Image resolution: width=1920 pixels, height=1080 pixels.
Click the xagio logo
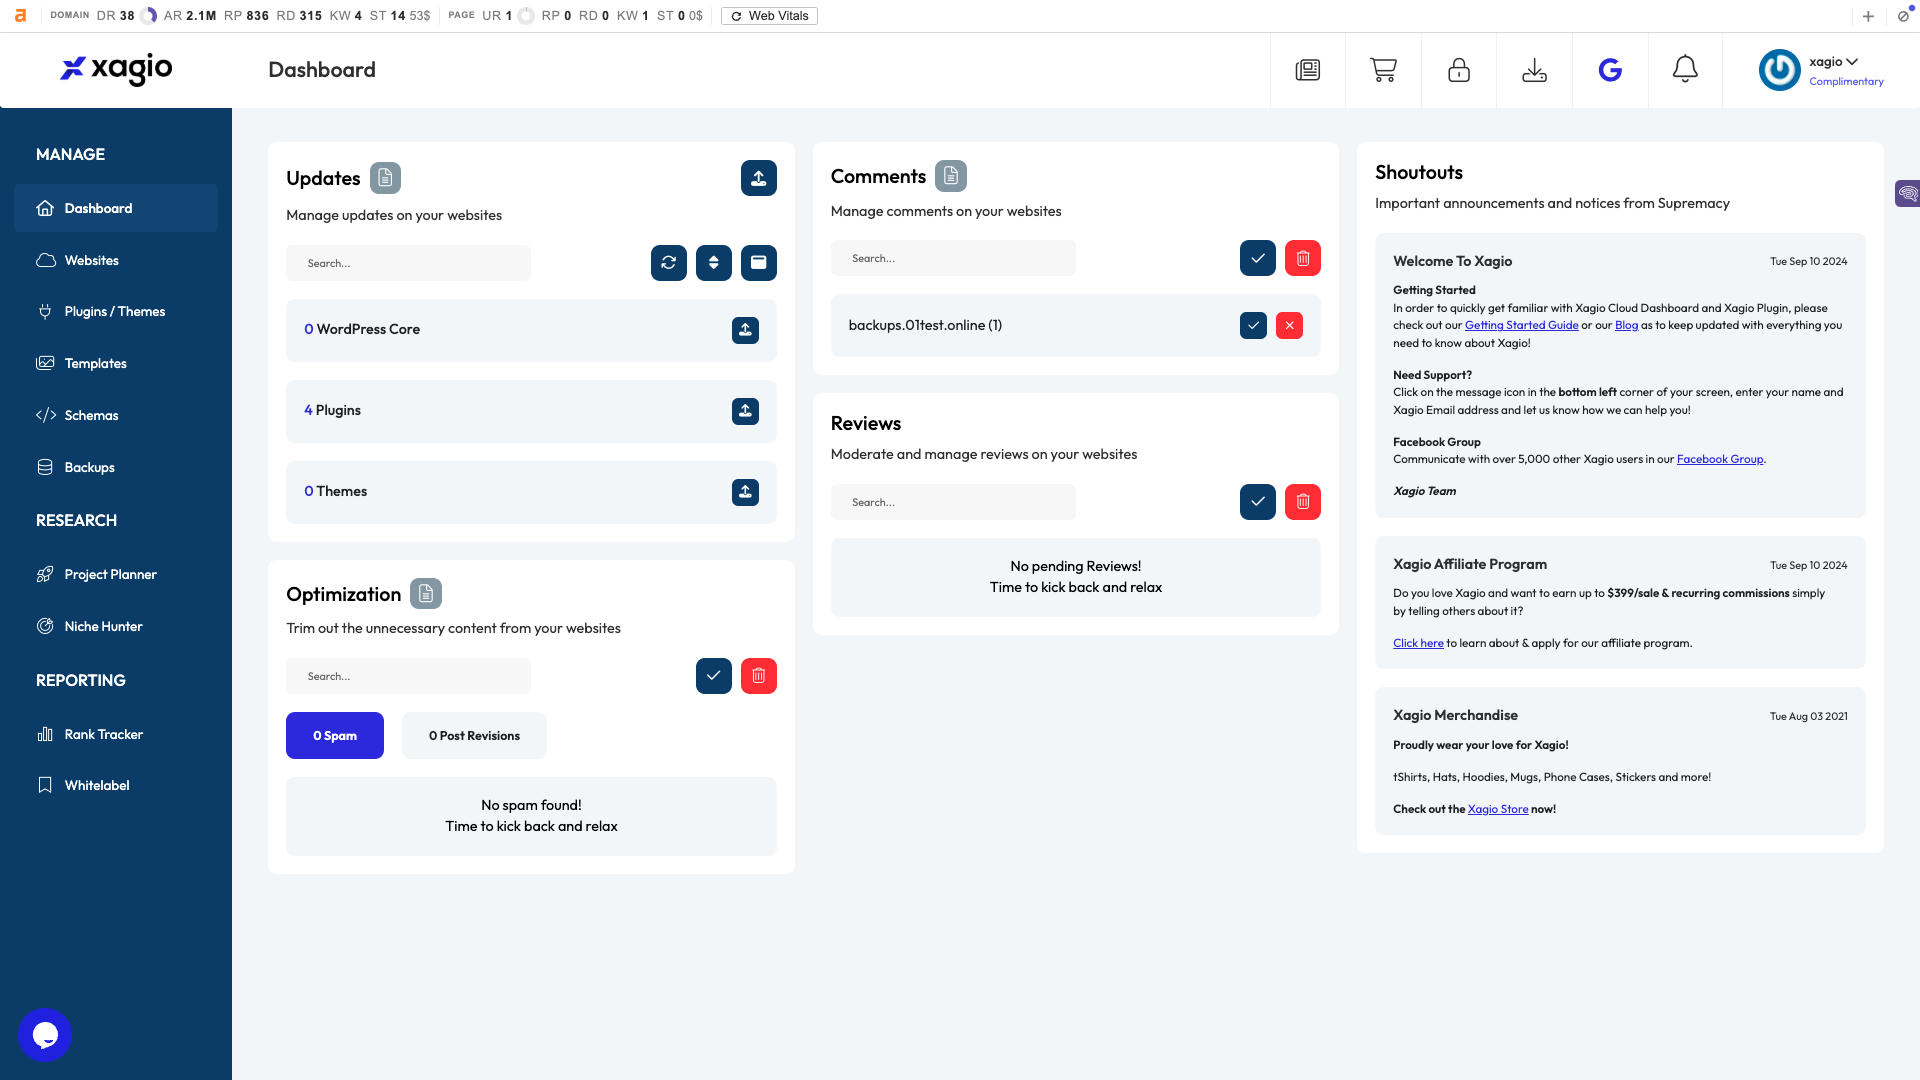(x=116, y=69)
